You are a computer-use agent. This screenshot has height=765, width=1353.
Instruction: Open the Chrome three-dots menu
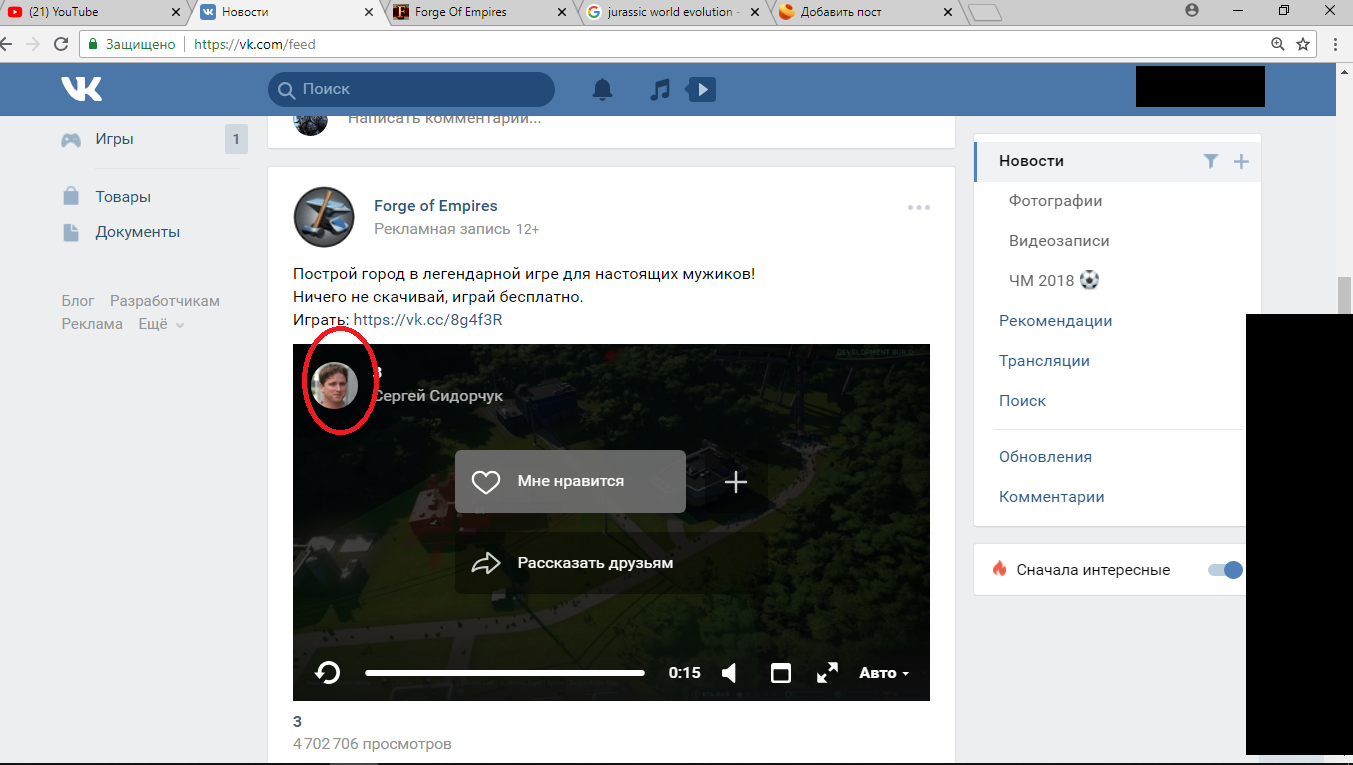click(1337, 44)
